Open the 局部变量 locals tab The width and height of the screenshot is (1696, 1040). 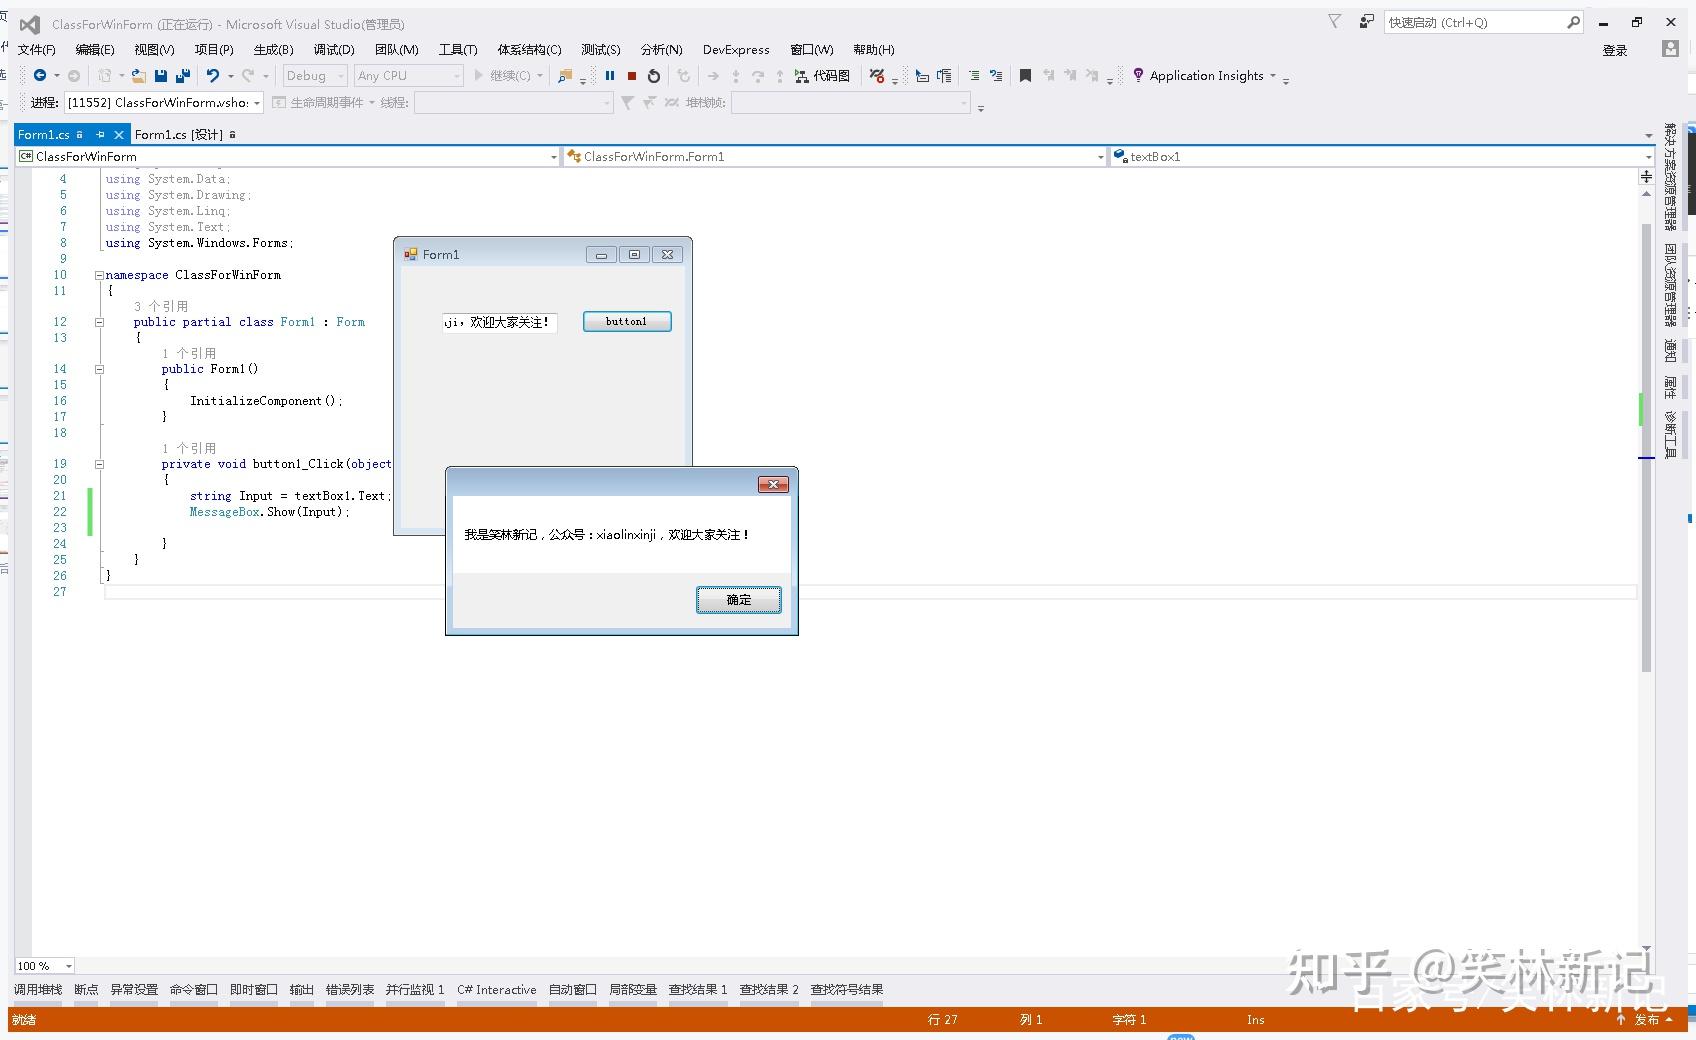tap(633, 990)
